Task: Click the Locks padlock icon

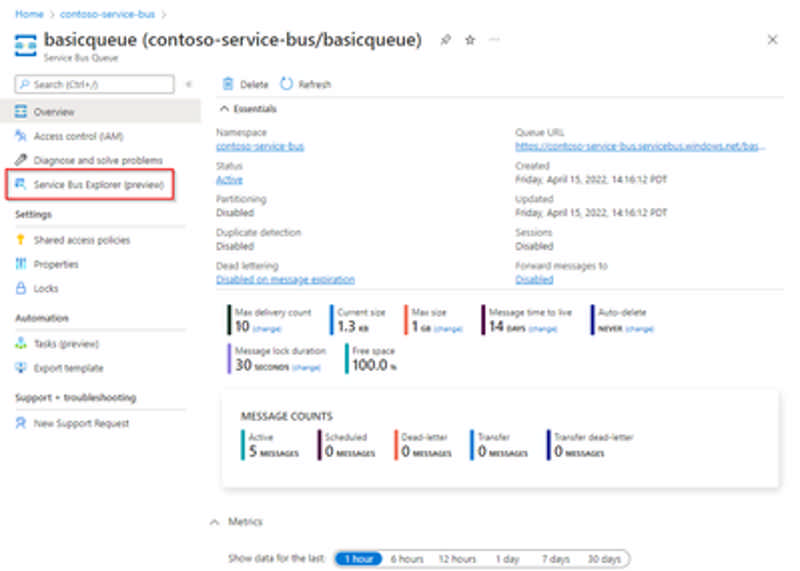Action: pos(21,288)
